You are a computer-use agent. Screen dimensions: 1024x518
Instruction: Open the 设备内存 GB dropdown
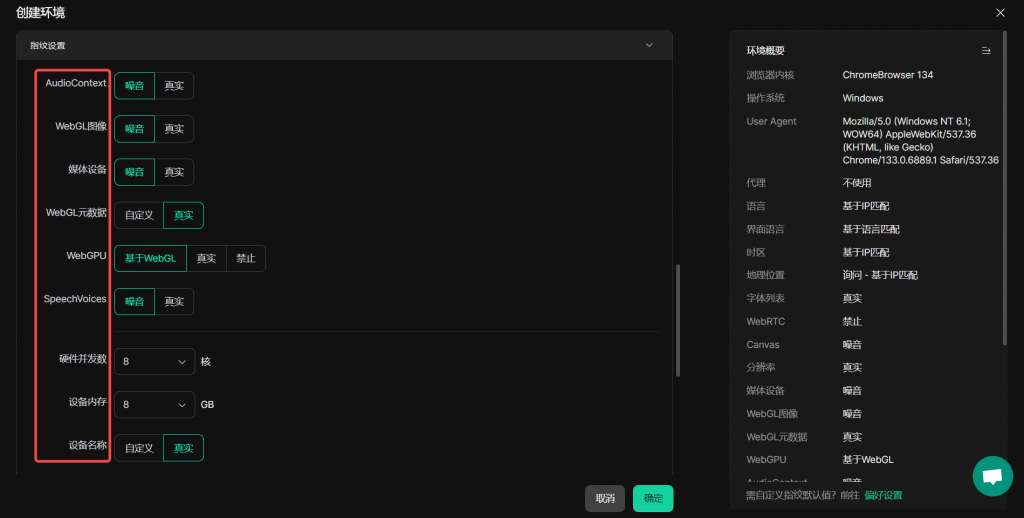(154, 405)
